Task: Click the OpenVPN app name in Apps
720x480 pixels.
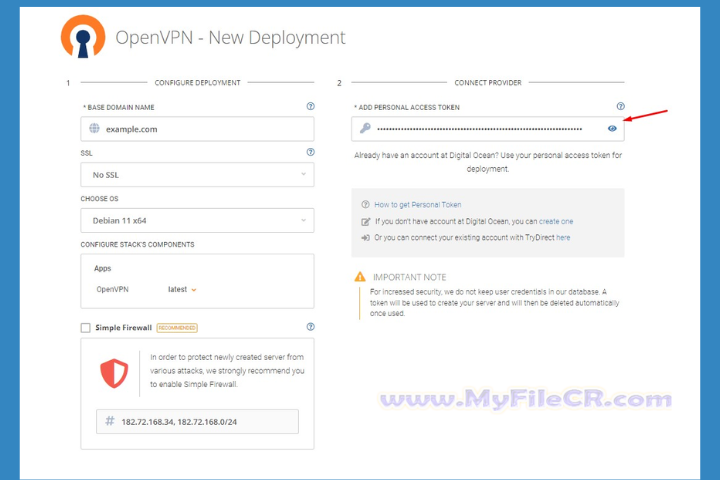Action: (112, 289)
